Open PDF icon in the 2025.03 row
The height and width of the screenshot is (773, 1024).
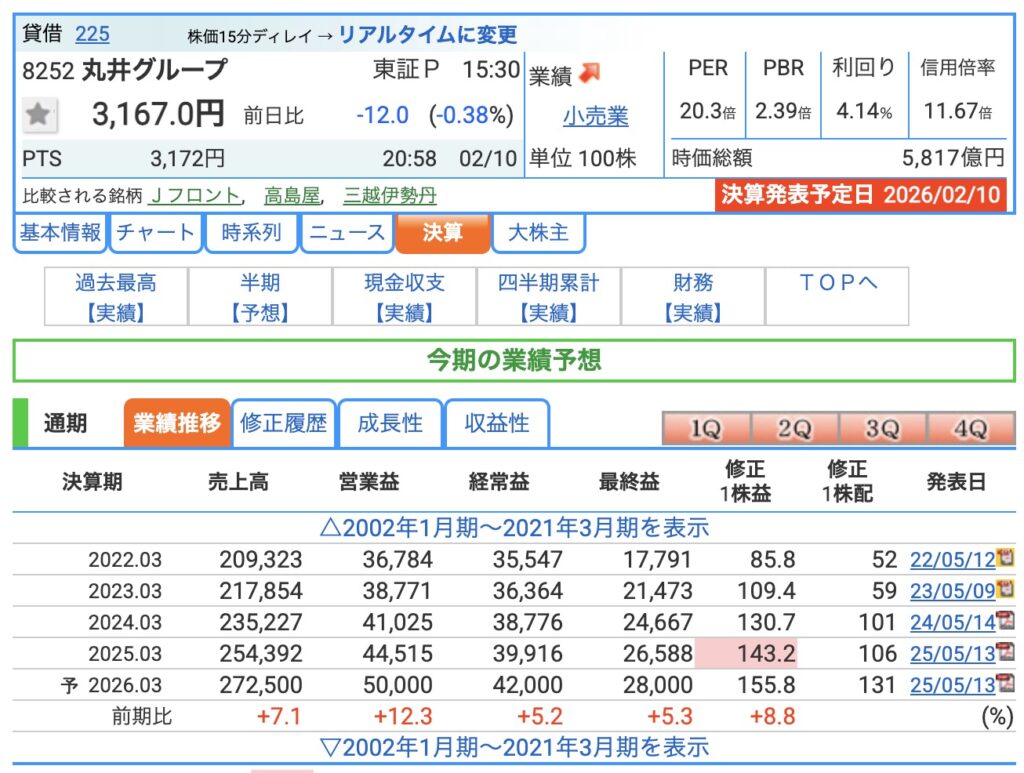[x=1006, y=652]
